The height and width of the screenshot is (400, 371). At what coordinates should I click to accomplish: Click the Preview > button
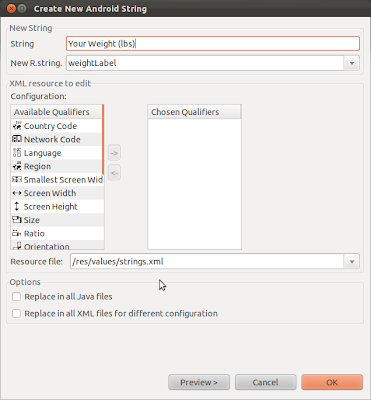point(199,382)
